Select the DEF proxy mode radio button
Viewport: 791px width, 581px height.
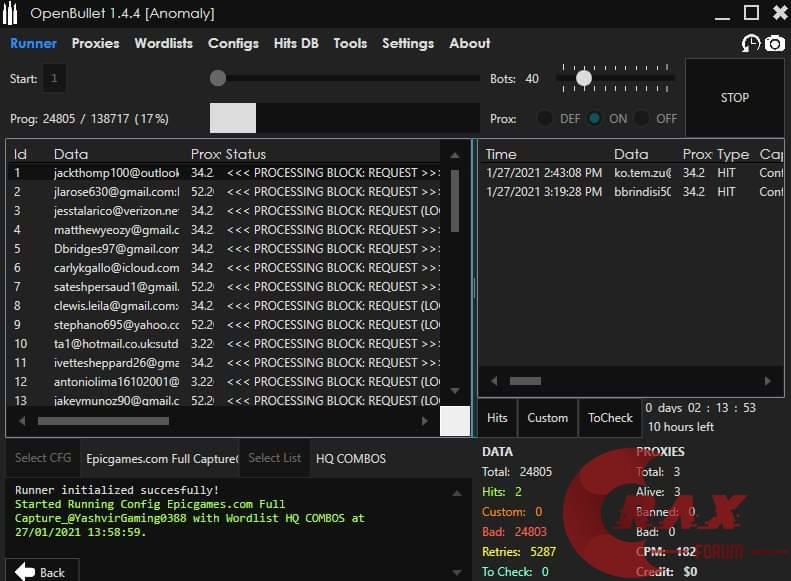coord(545,118)
